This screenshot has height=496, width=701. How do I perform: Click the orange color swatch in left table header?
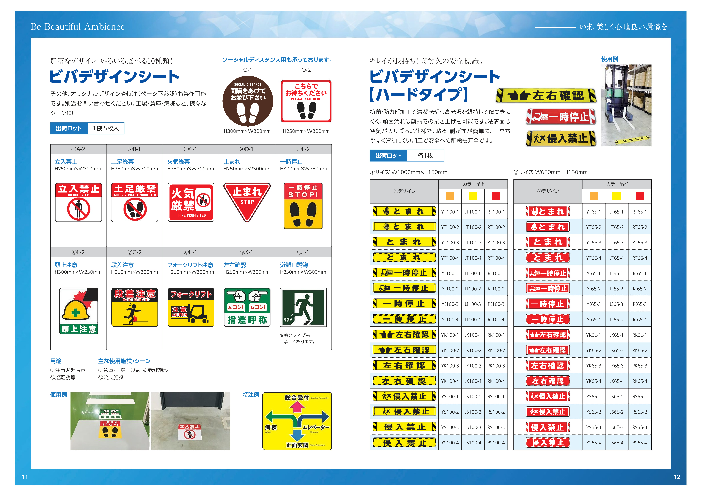coord(449,195)
